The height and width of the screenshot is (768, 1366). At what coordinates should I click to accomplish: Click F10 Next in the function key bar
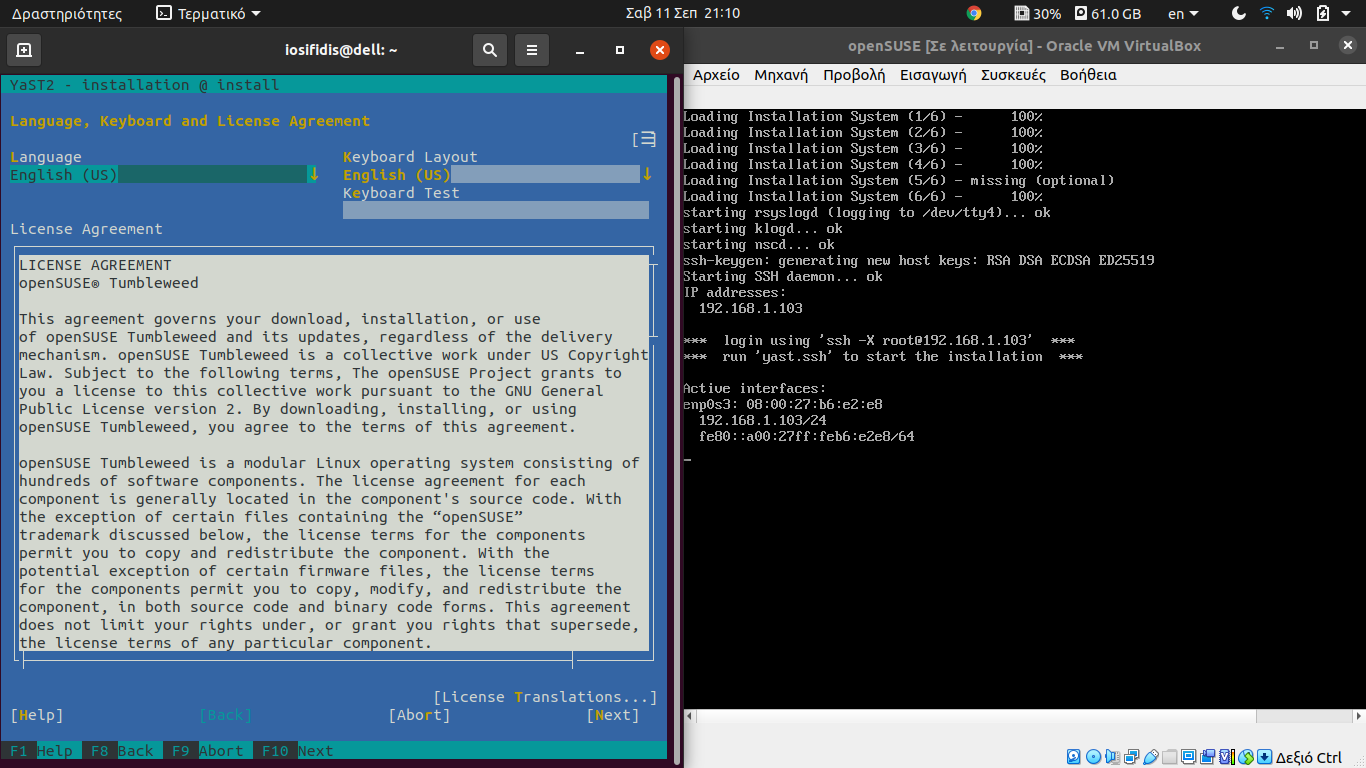297,751
